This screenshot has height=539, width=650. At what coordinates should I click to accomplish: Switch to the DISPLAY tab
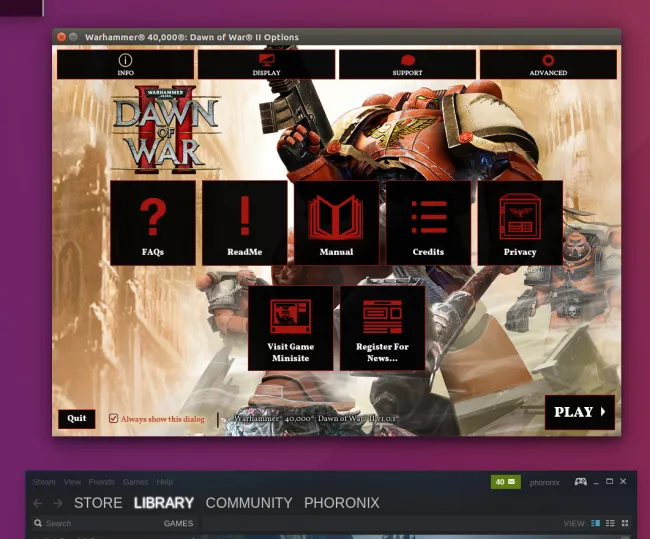267,64
